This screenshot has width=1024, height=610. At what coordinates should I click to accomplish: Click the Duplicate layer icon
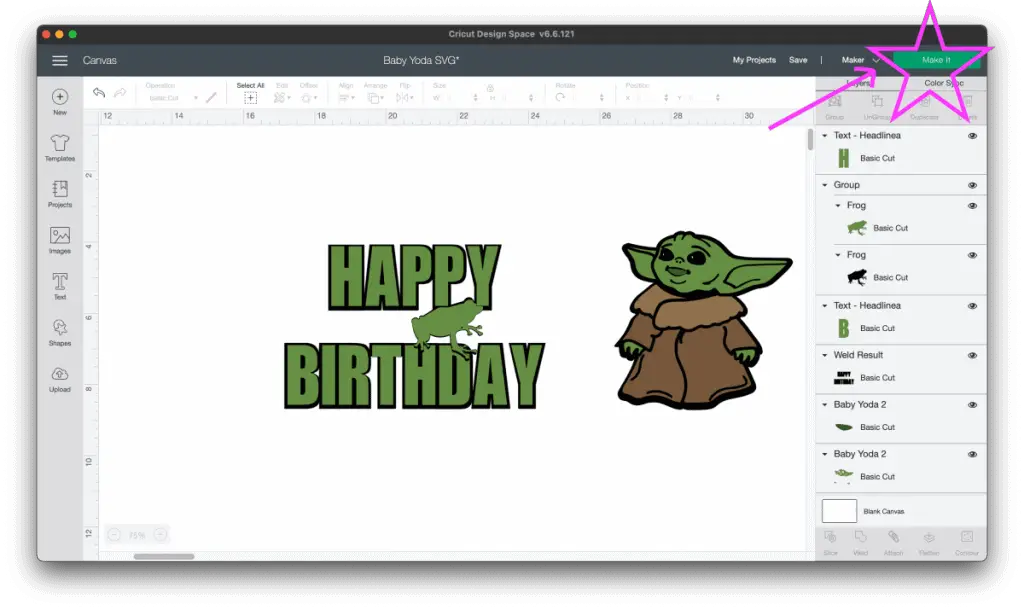[925, 101]
